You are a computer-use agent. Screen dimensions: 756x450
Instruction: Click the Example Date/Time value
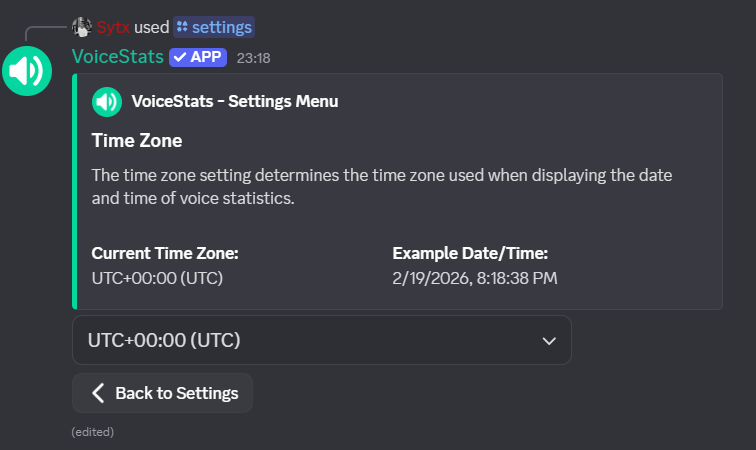click(x=475, y=277)
